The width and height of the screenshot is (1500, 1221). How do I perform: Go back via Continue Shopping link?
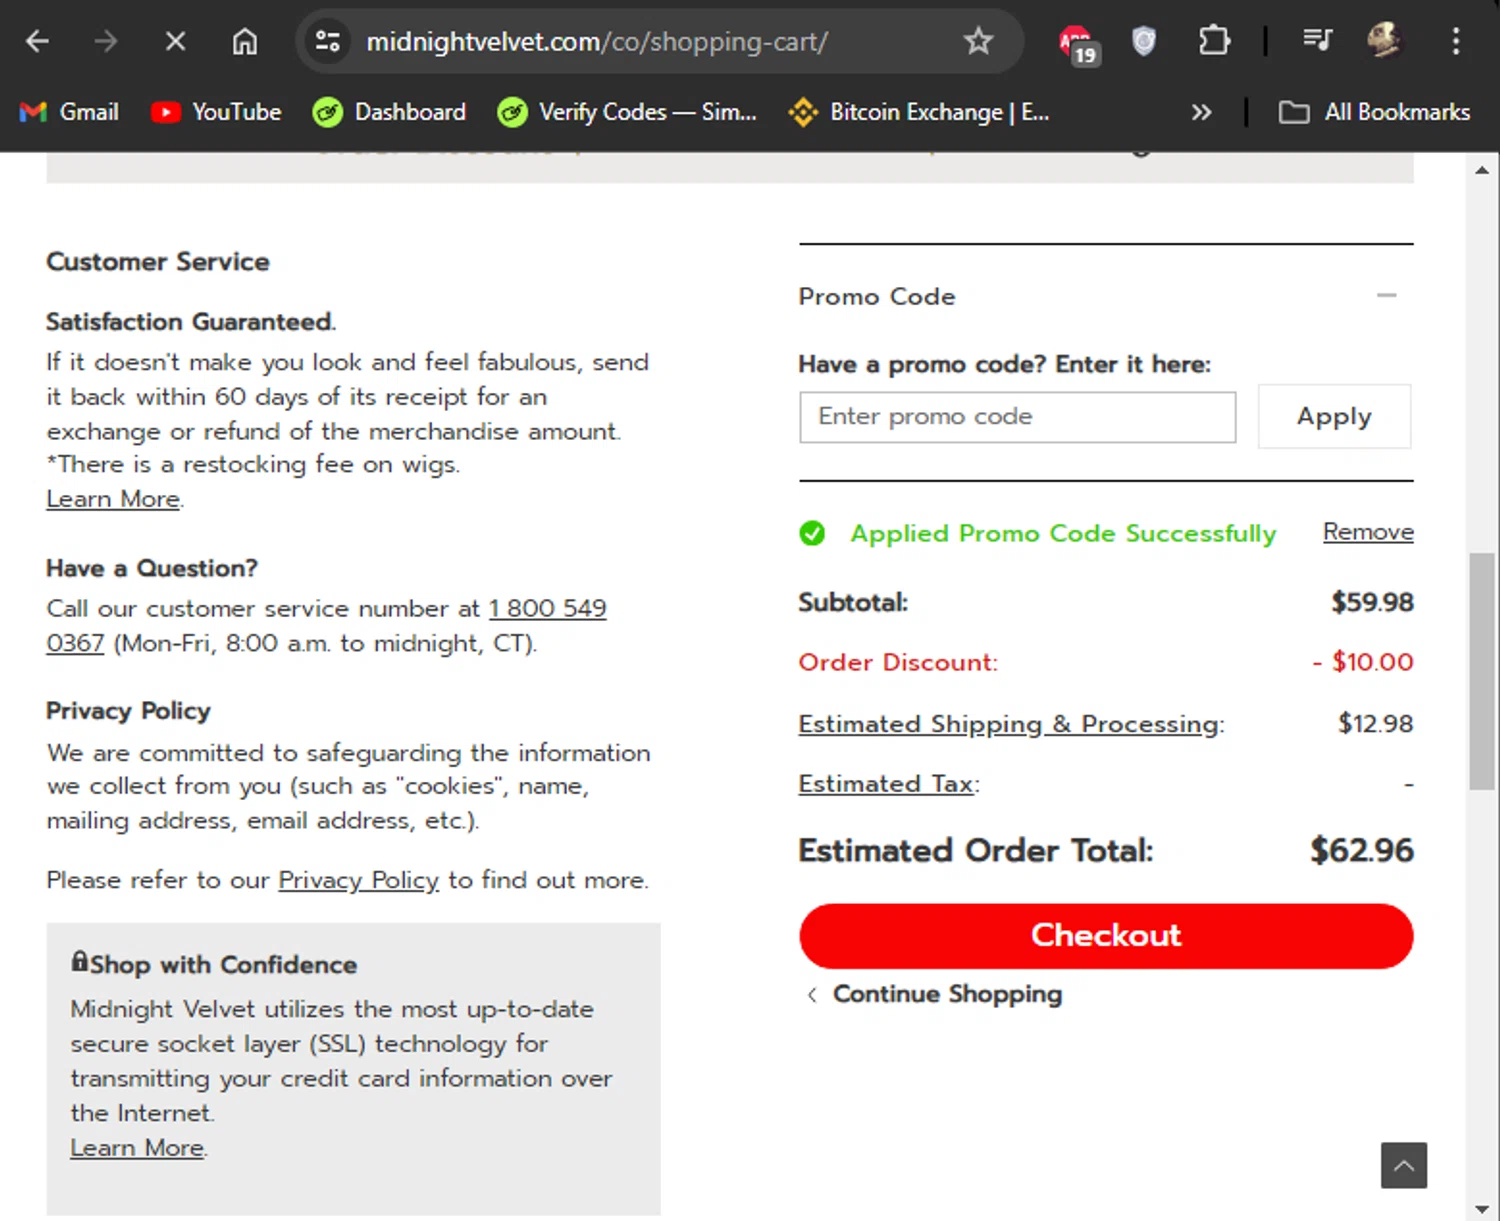946,994
